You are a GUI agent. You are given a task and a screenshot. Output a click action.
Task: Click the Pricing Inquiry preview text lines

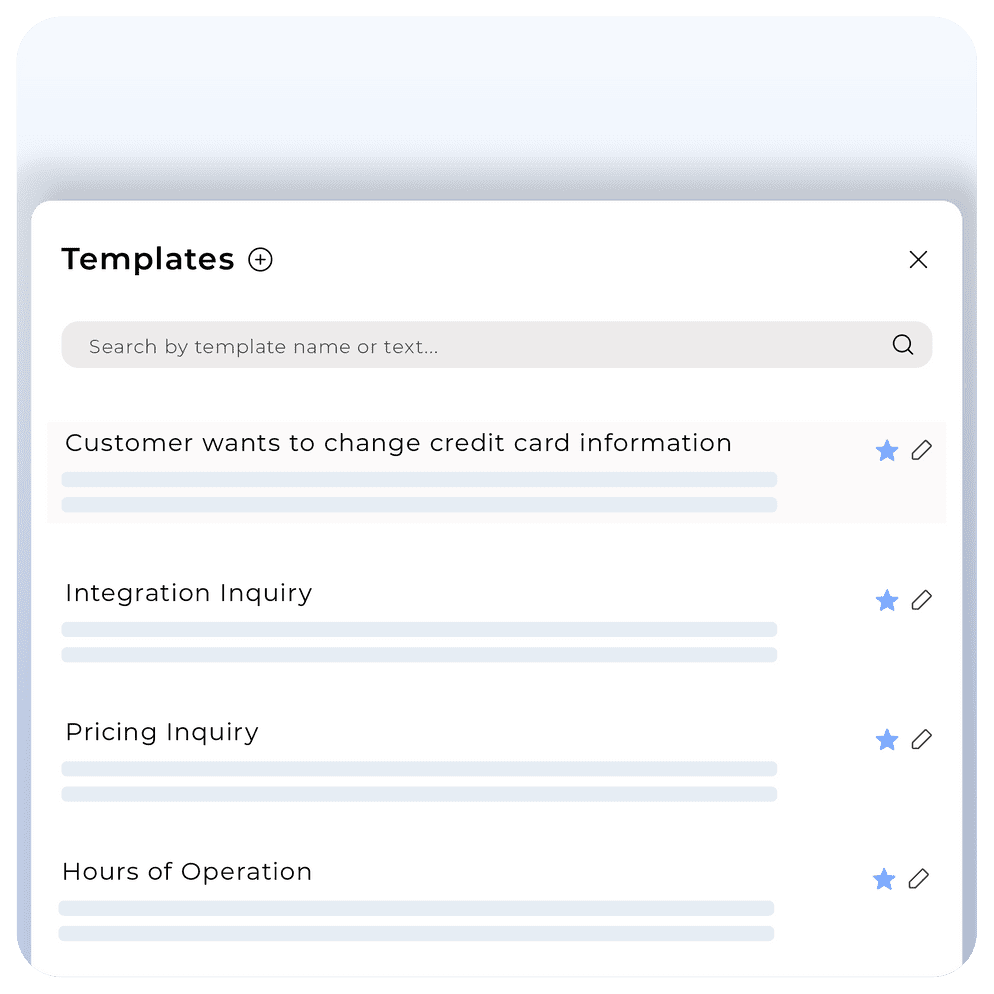pyautogui.click(x=419, y=781)
